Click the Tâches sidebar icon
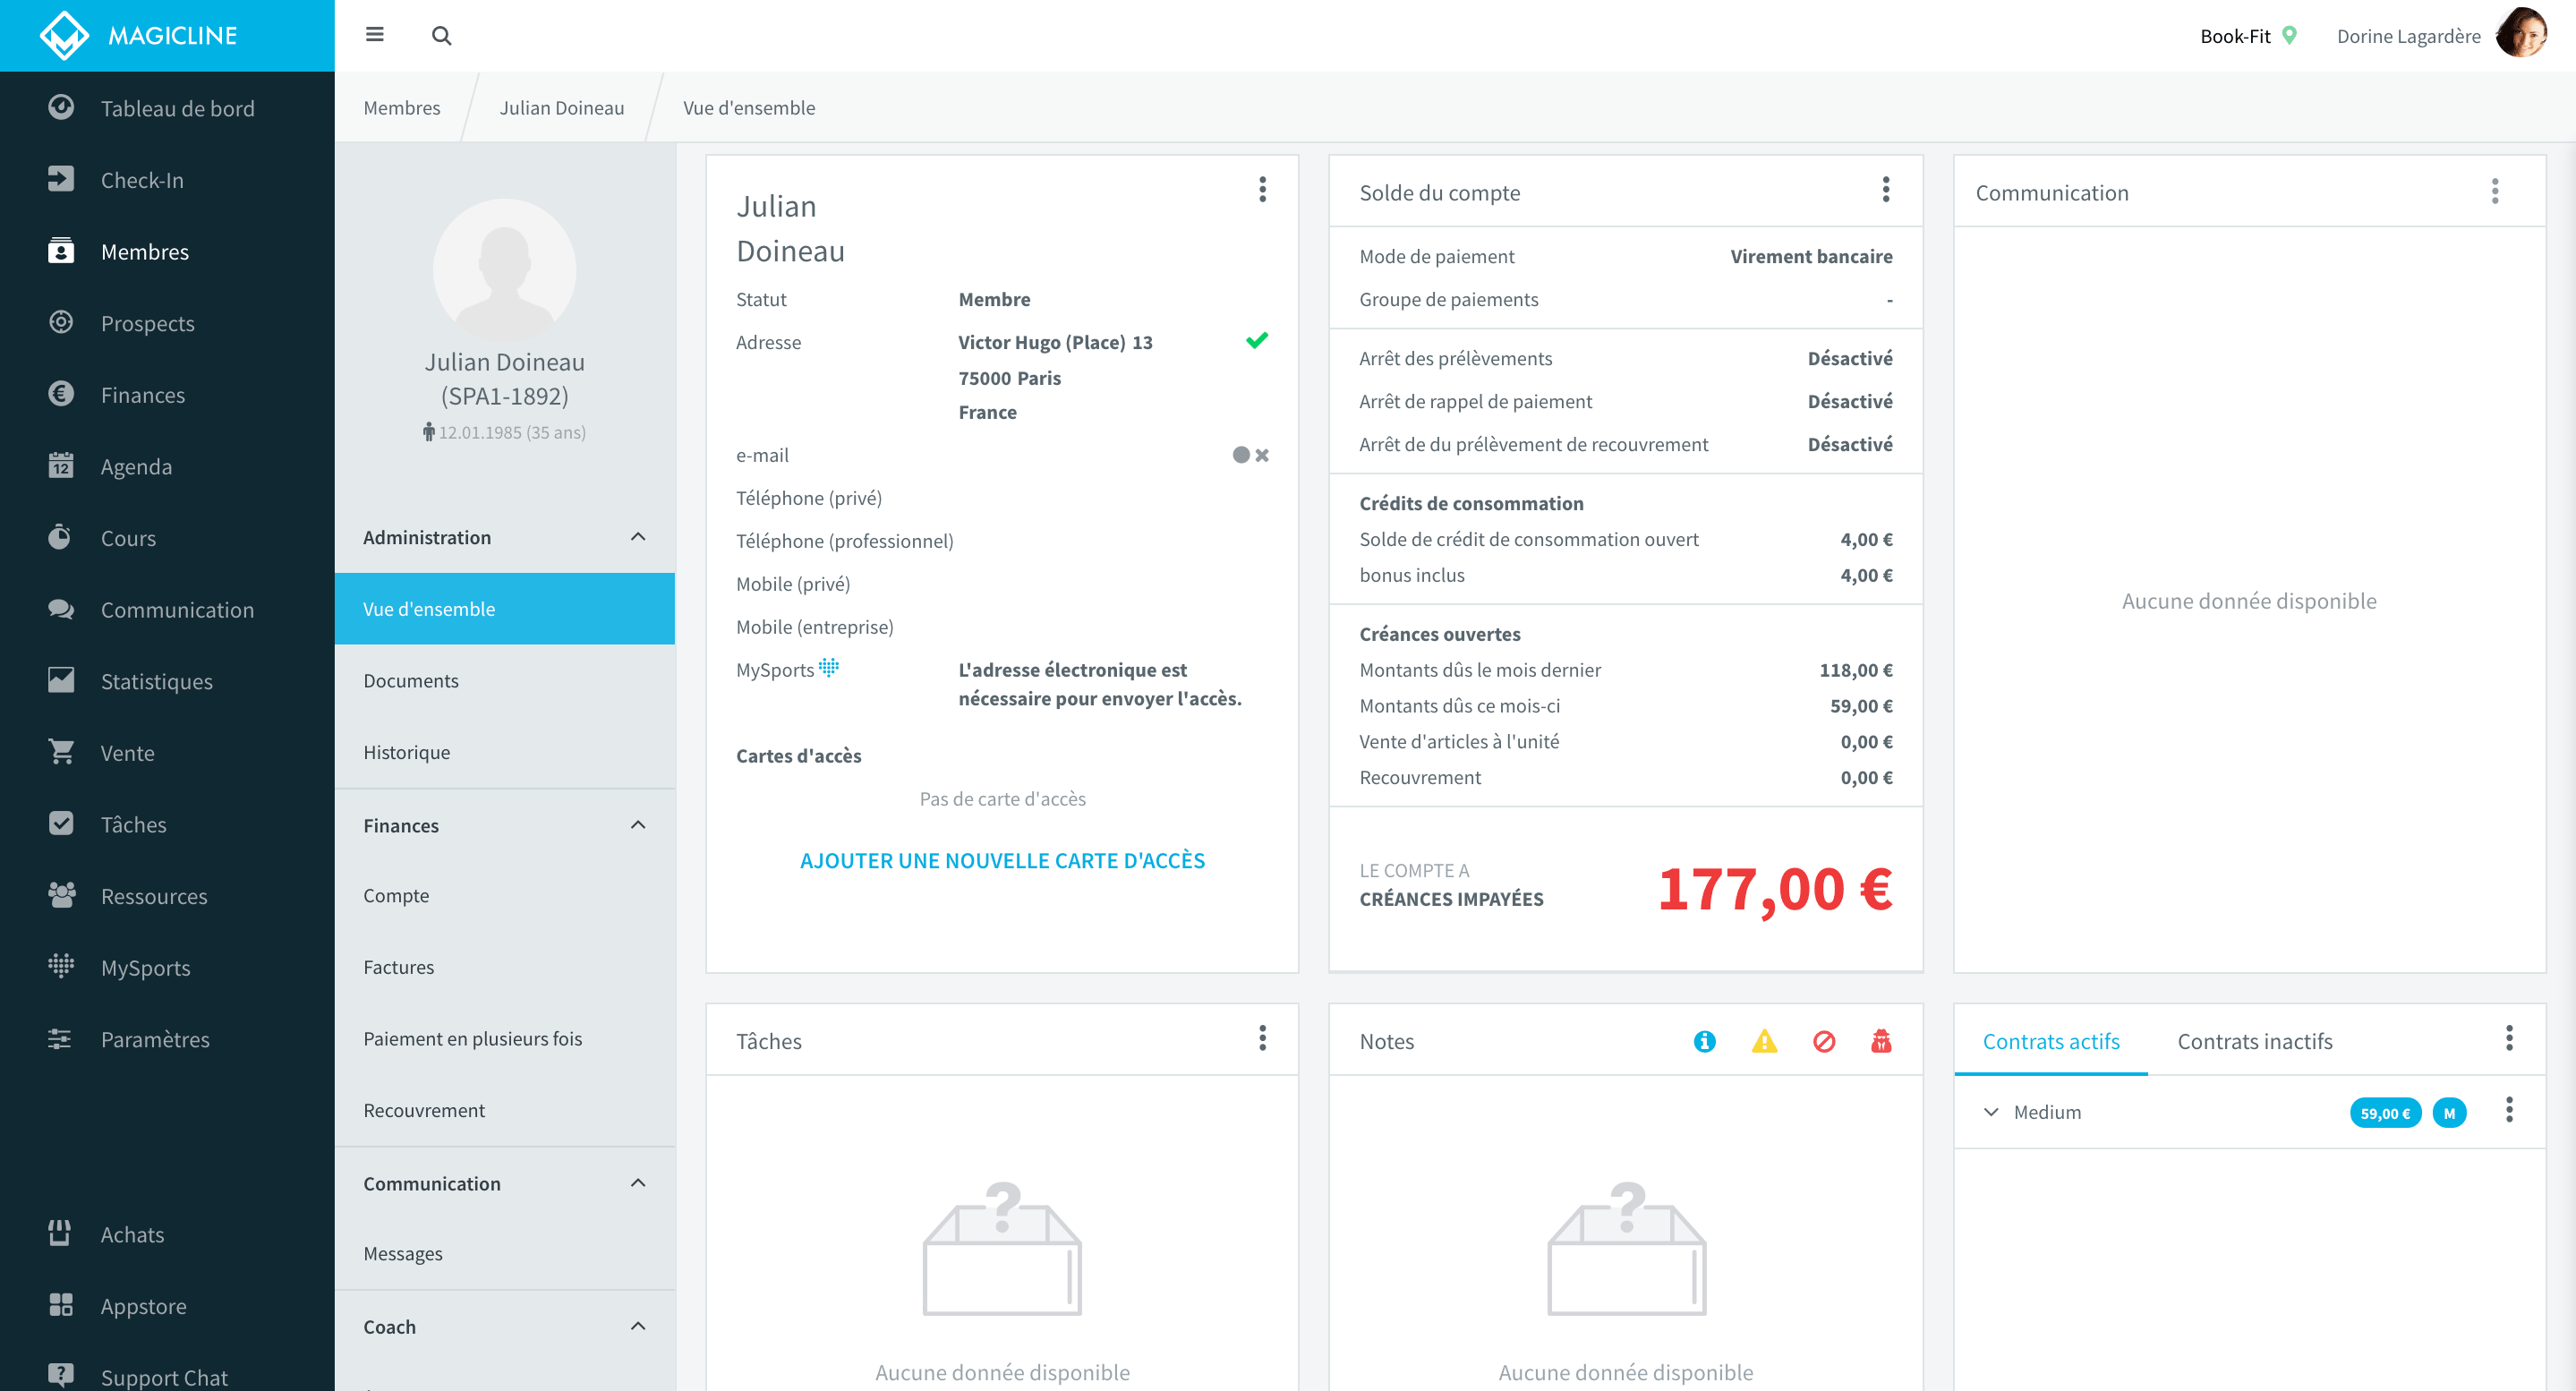Viewport: 2576px width, 1391px height. (x=60, y=824)
